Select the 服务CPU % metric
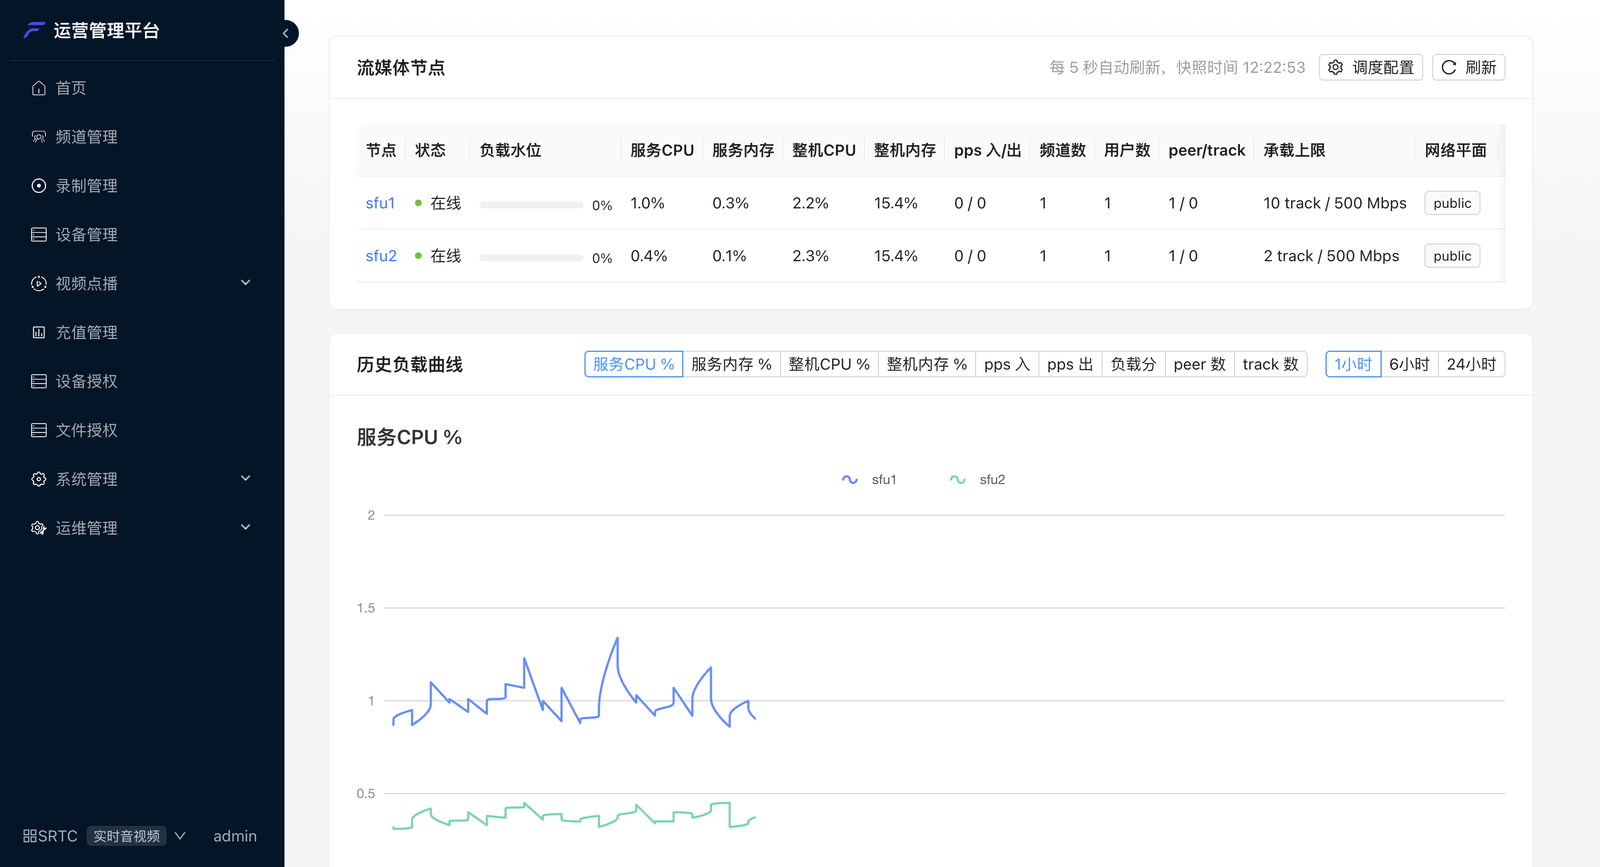Viewport: 1600px width, 867px height. pyautogui.click(x=633, y=364)
